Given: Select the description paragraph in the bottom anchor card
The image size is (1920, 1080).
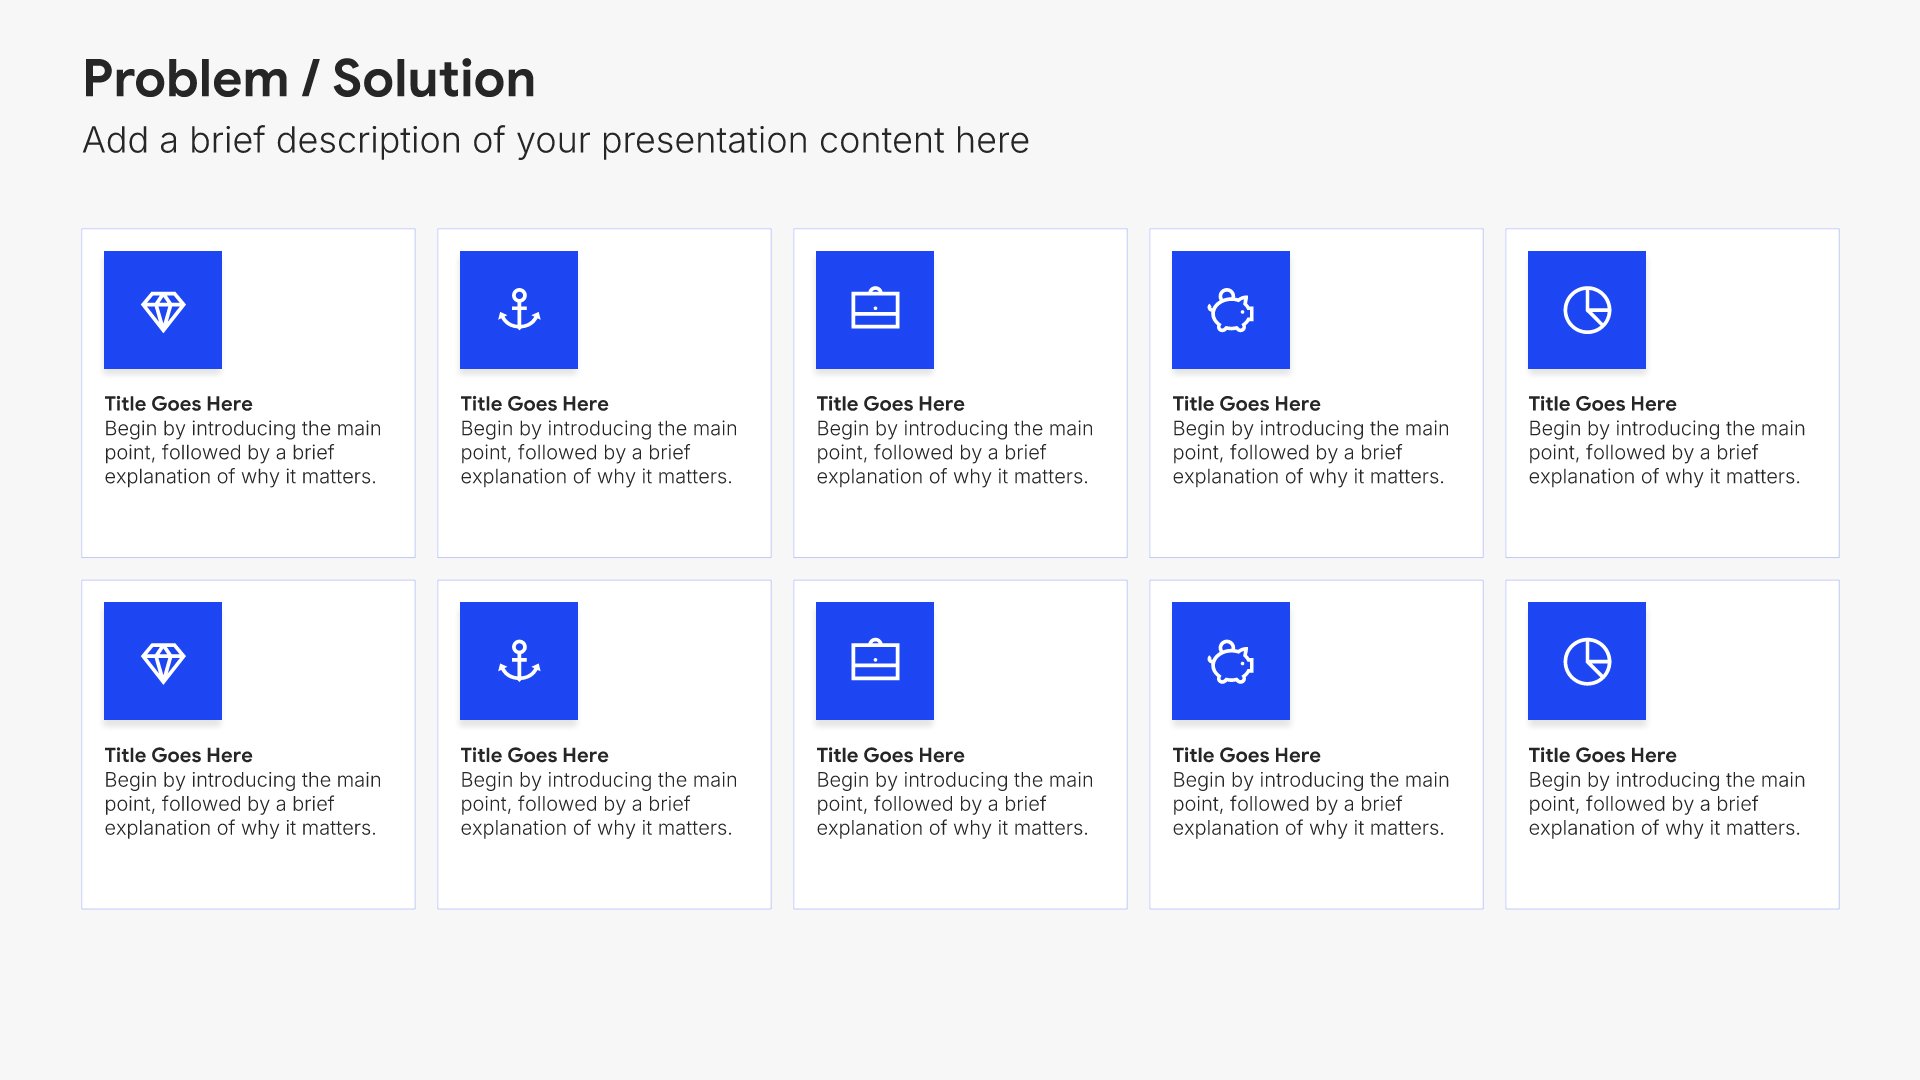Looking at the screenshot, I should click(x=599, y=804).
